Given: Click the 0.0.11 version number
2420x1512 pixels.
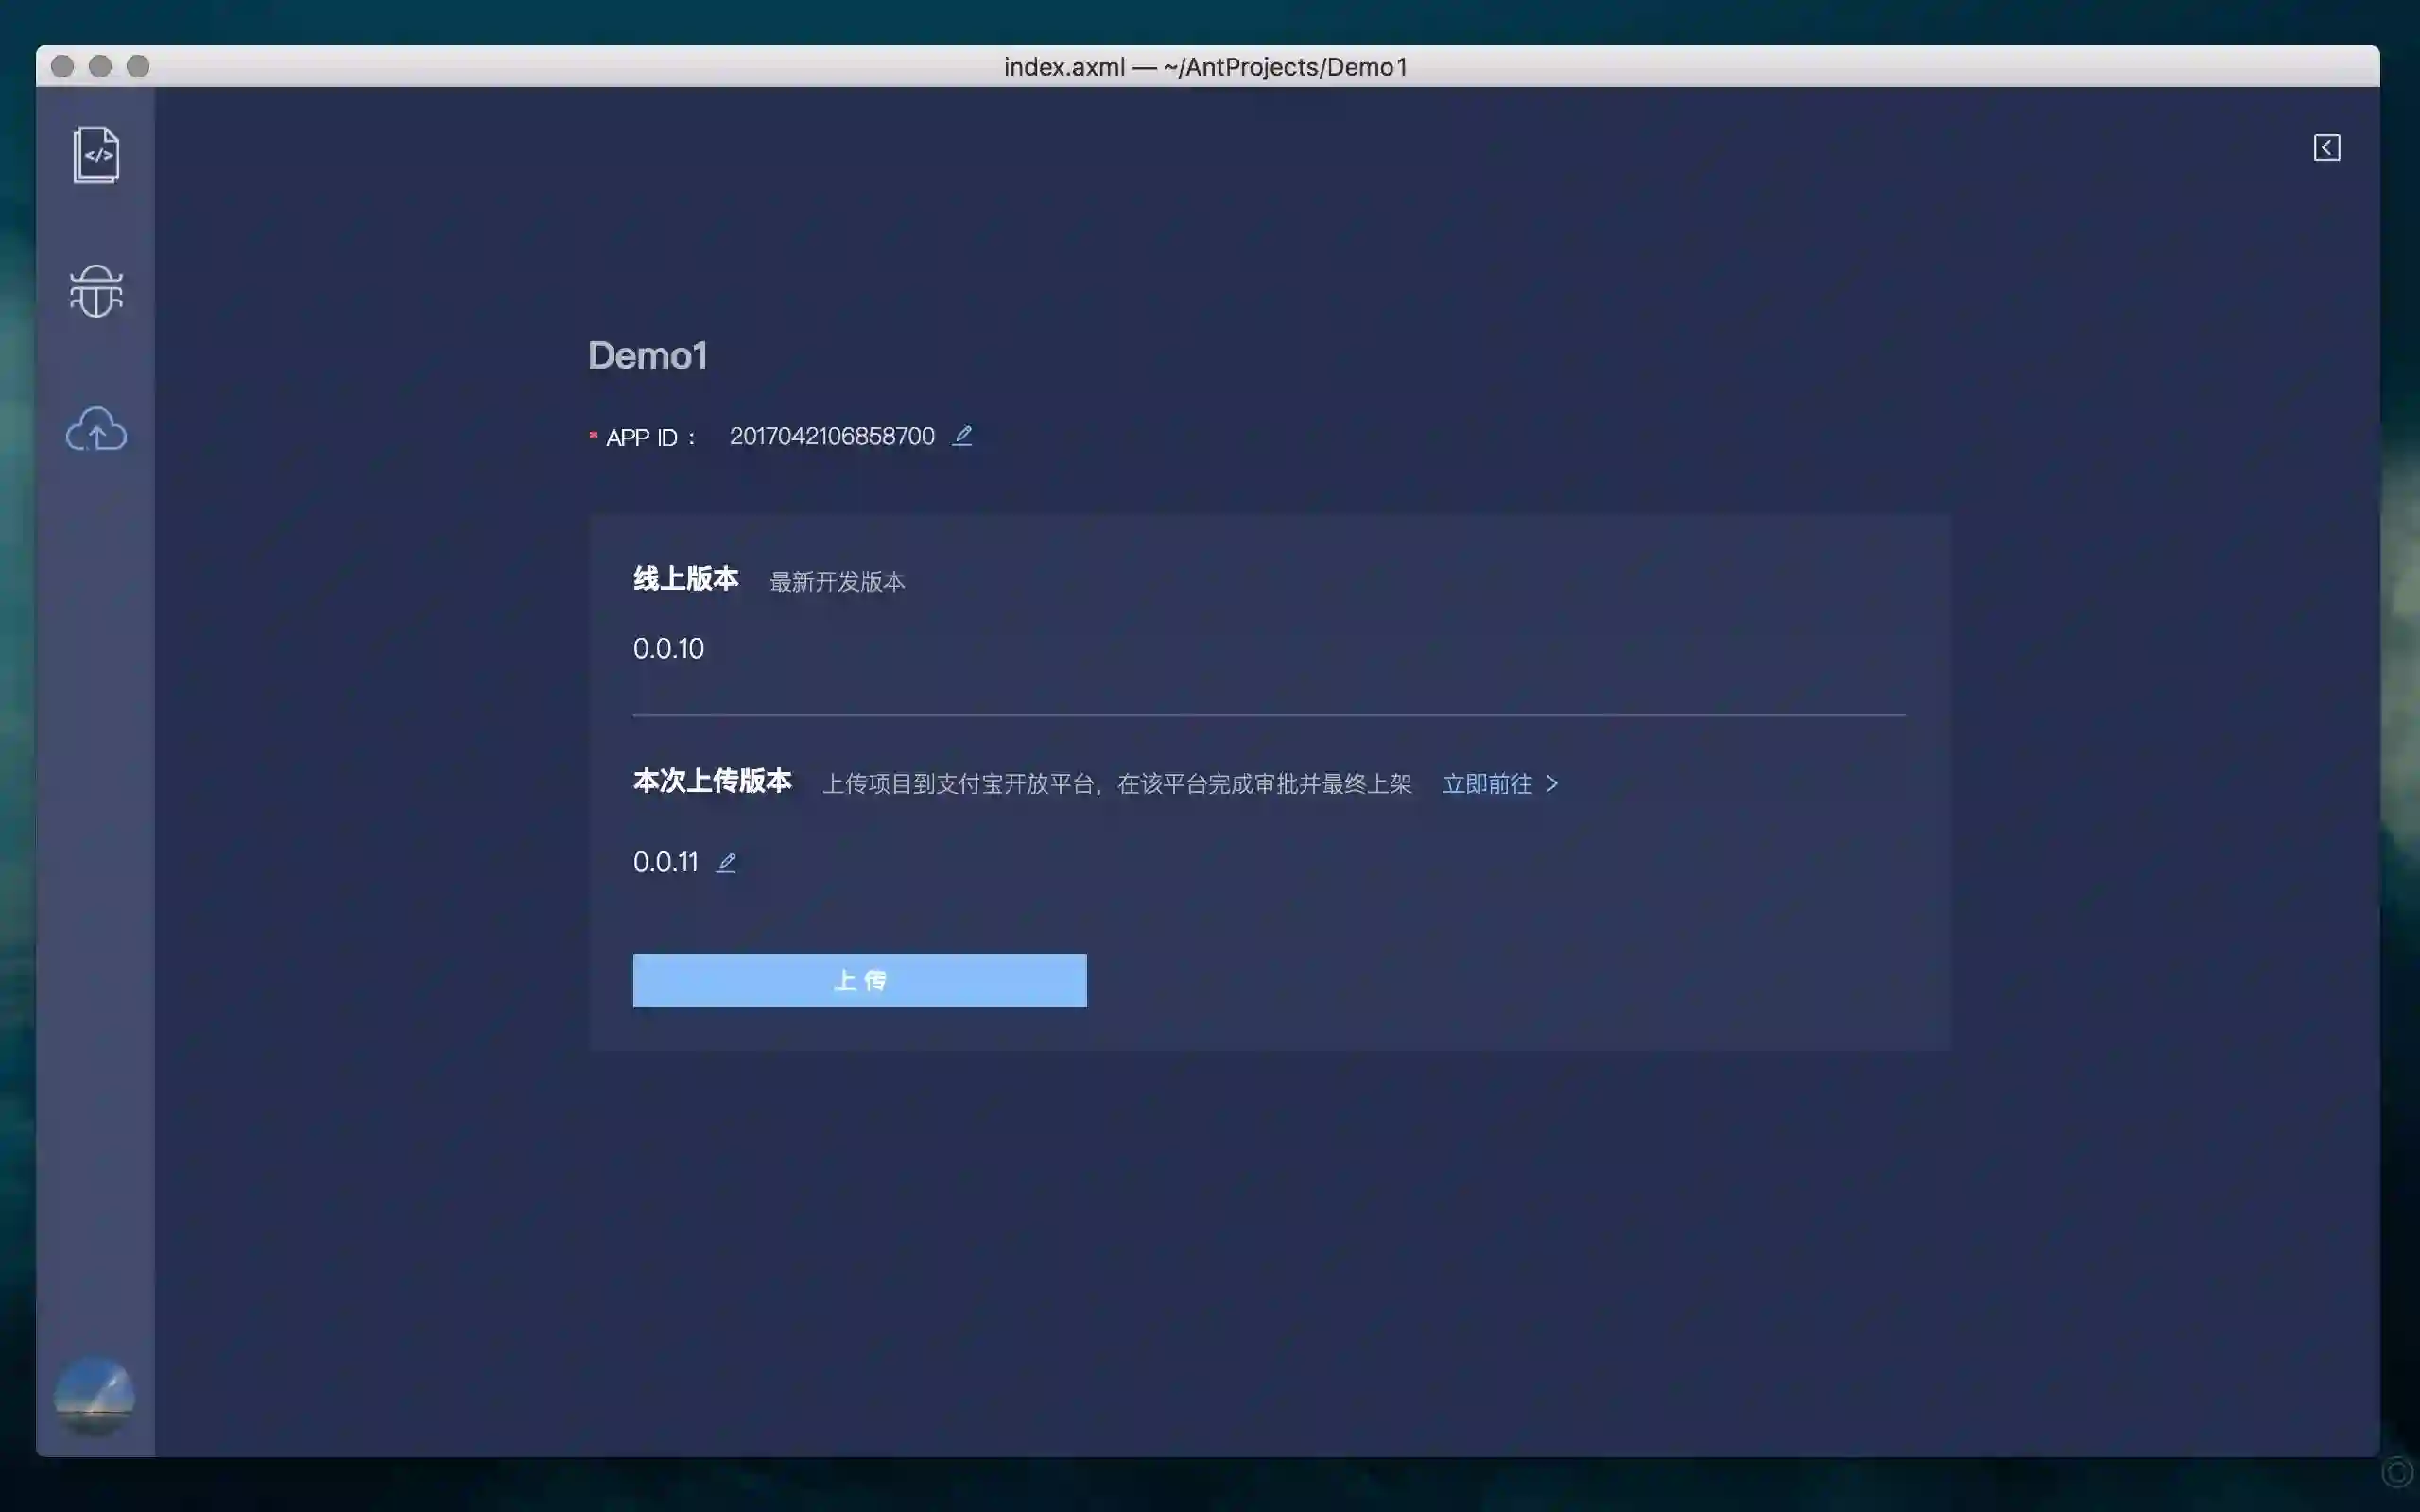Looking at the screenshot, I should click(x=666, y=862).
